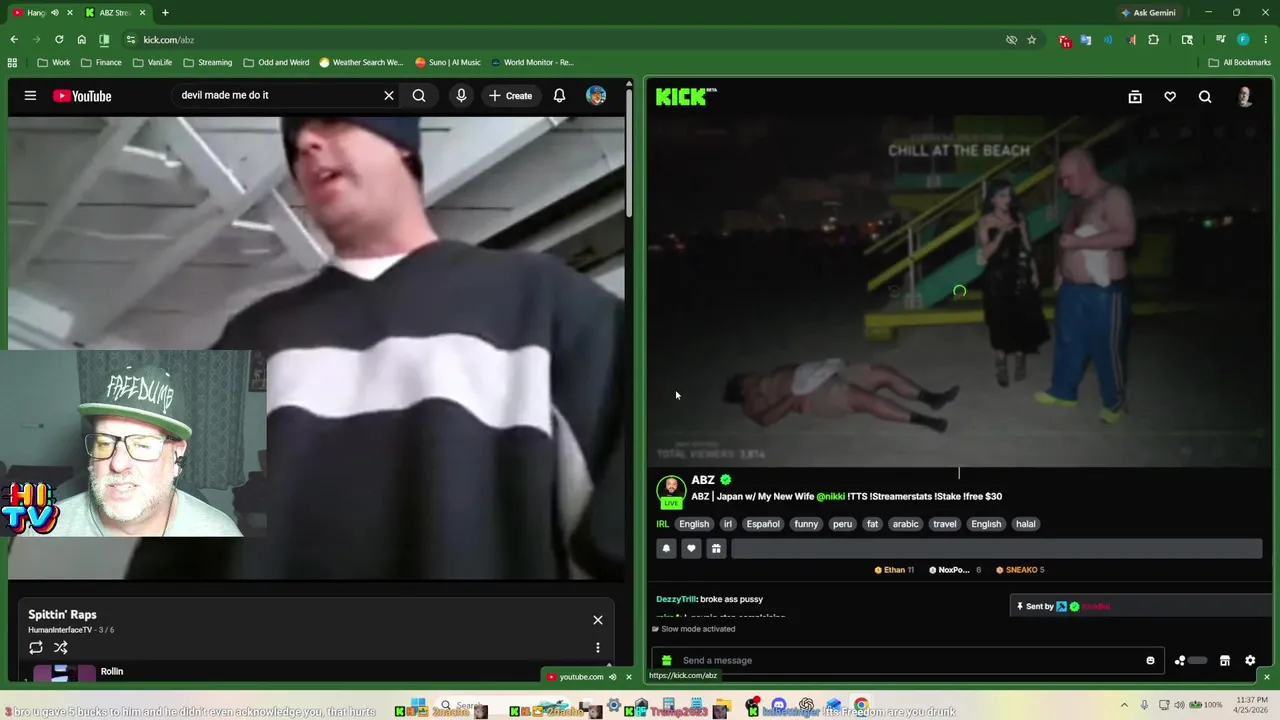Toggle notification bell under ABZ stream

coord(666,548)
